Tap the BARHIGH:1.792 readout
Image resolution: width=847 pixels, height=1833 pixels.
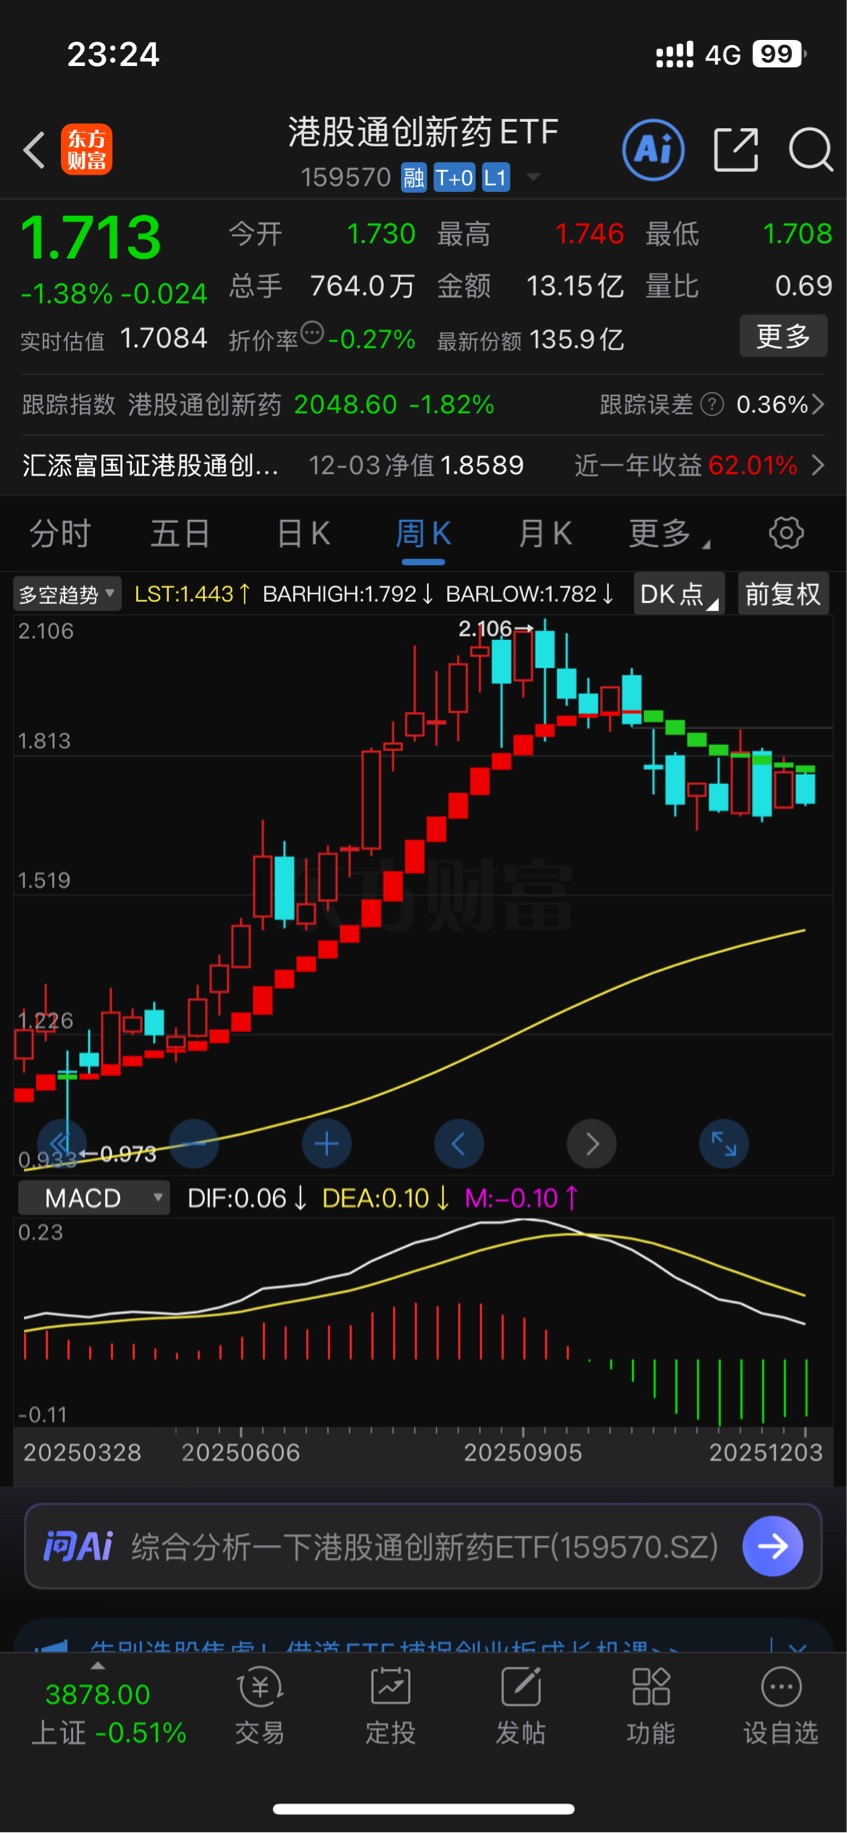pos(347,594)
